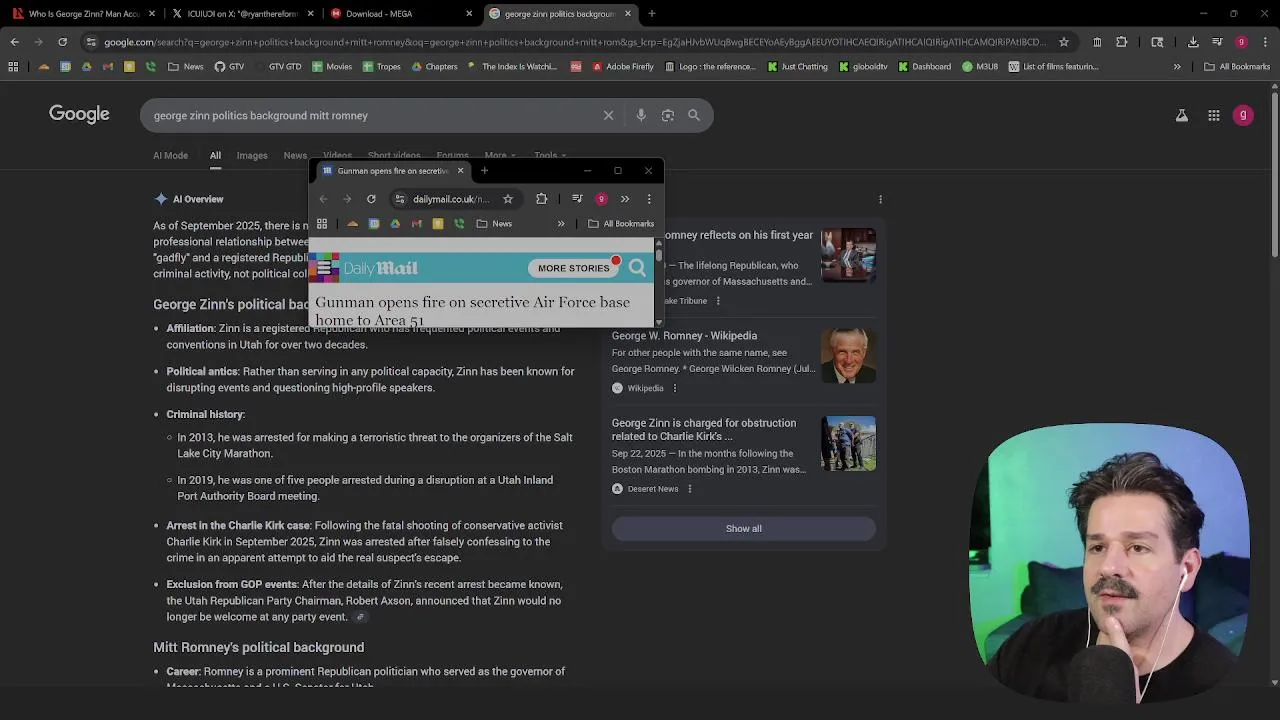Switch to Who Is George Zinn tab

(84, 14)
